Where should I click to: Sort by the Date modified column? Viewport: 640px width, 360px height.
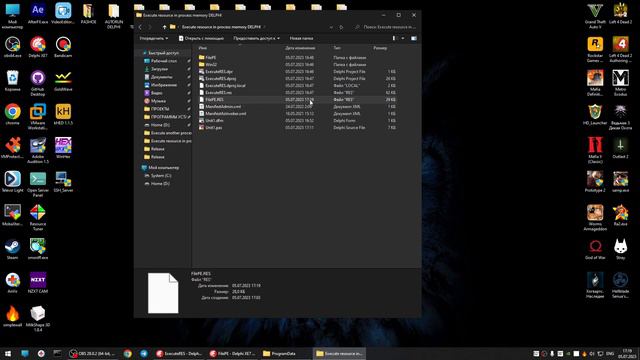(300, 48)
